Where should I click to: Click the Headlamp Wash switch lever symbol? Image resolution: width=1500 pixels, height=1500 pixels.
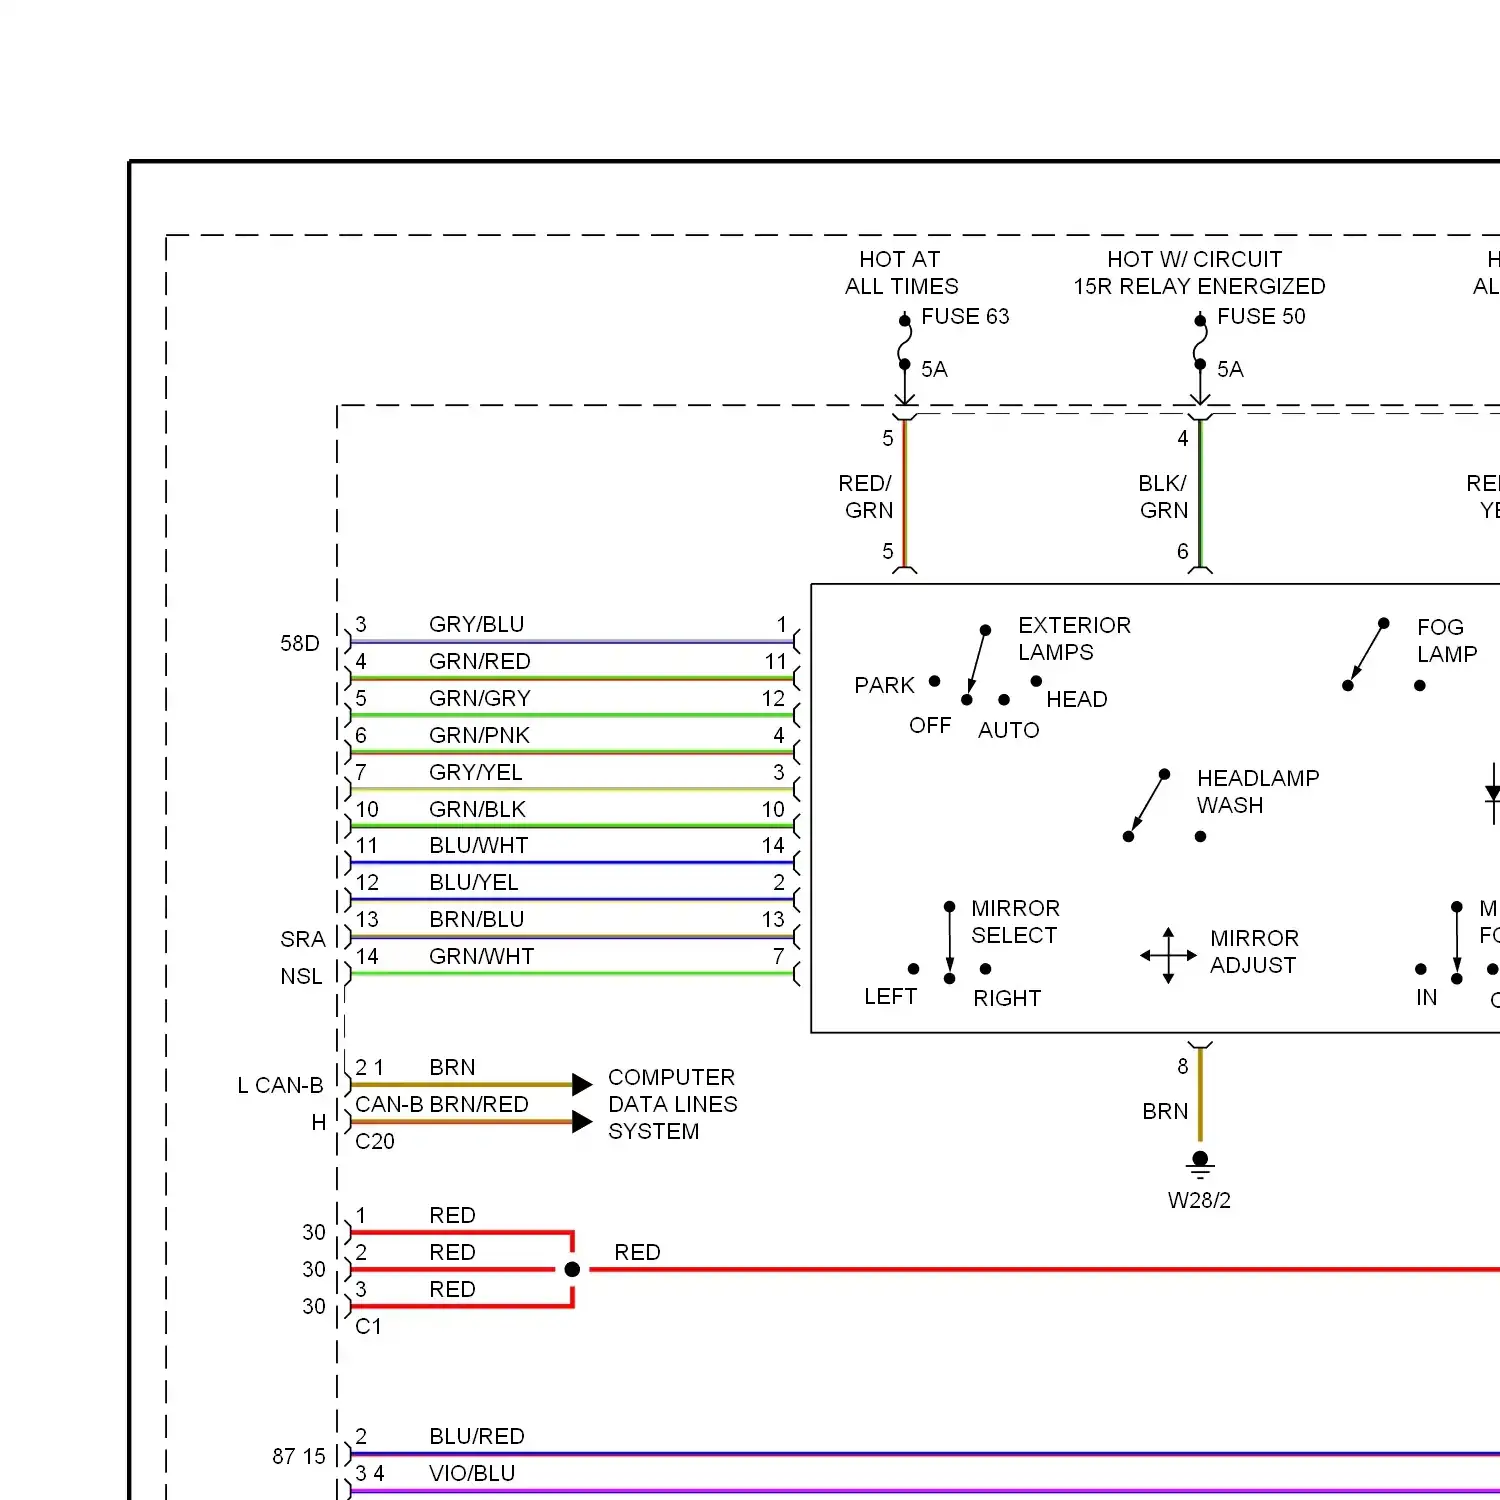(1146, 805)
